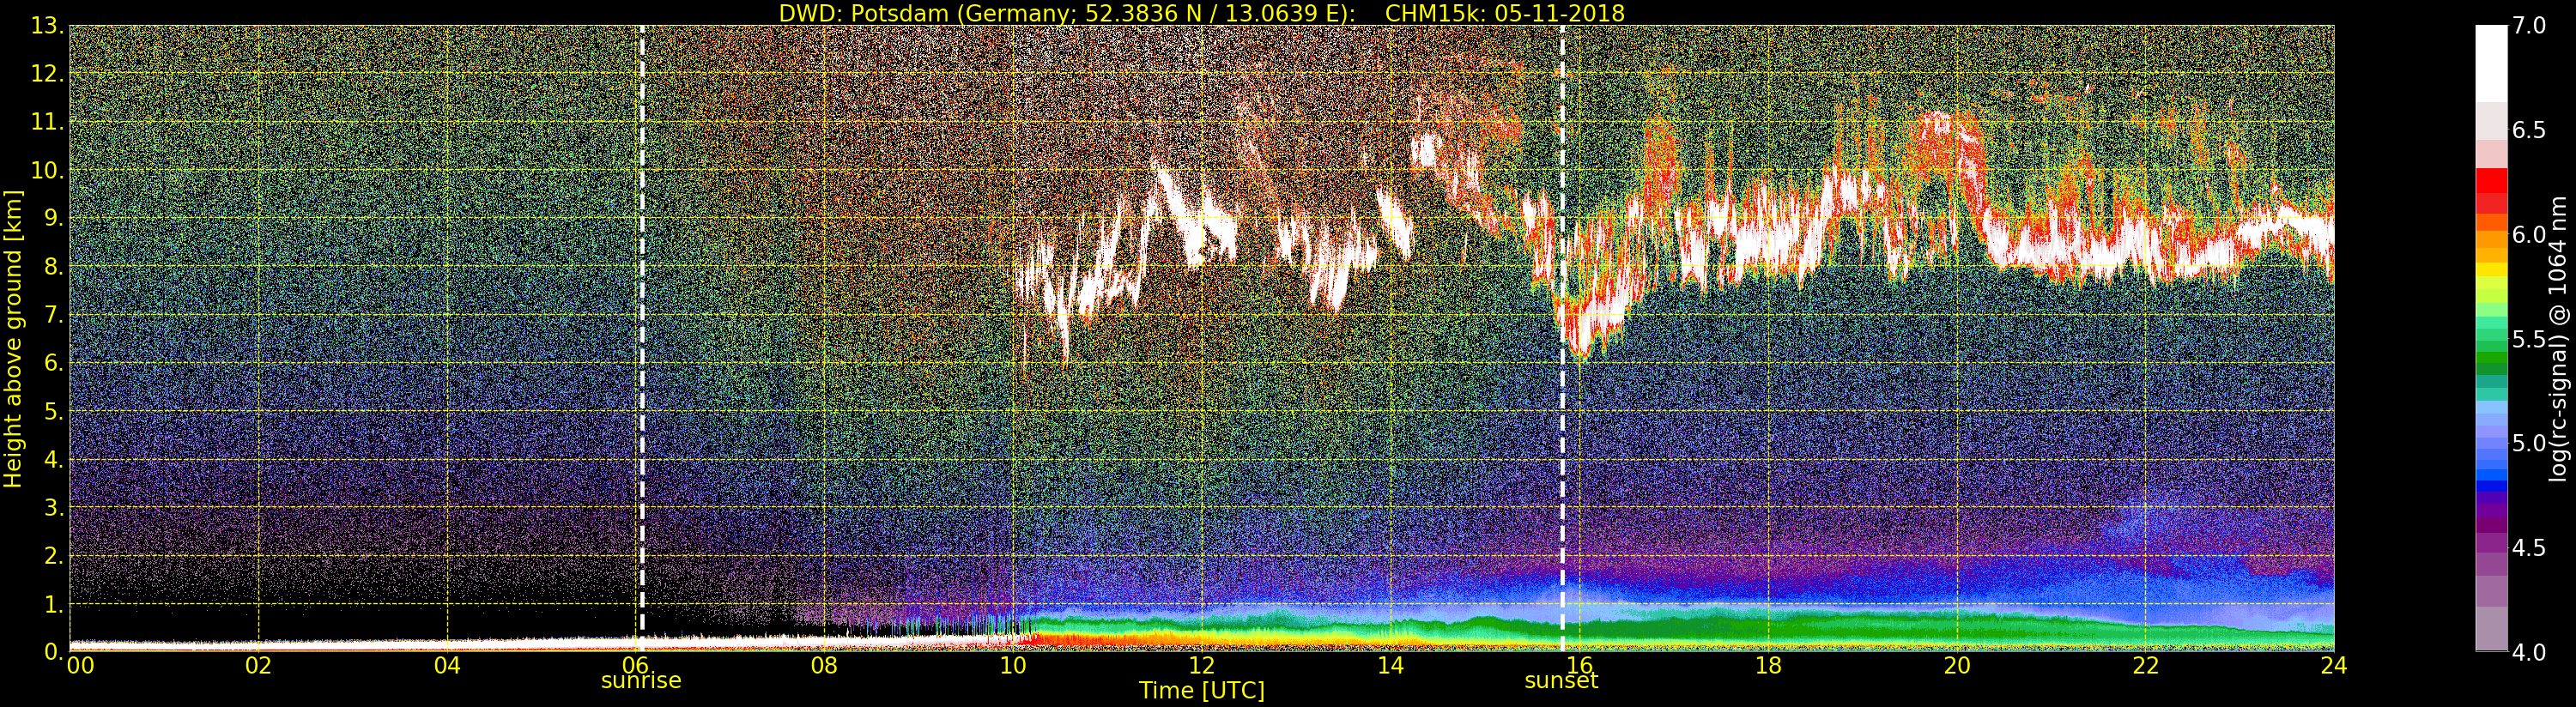Click the height axis tick label 13.

click(46, 26)
